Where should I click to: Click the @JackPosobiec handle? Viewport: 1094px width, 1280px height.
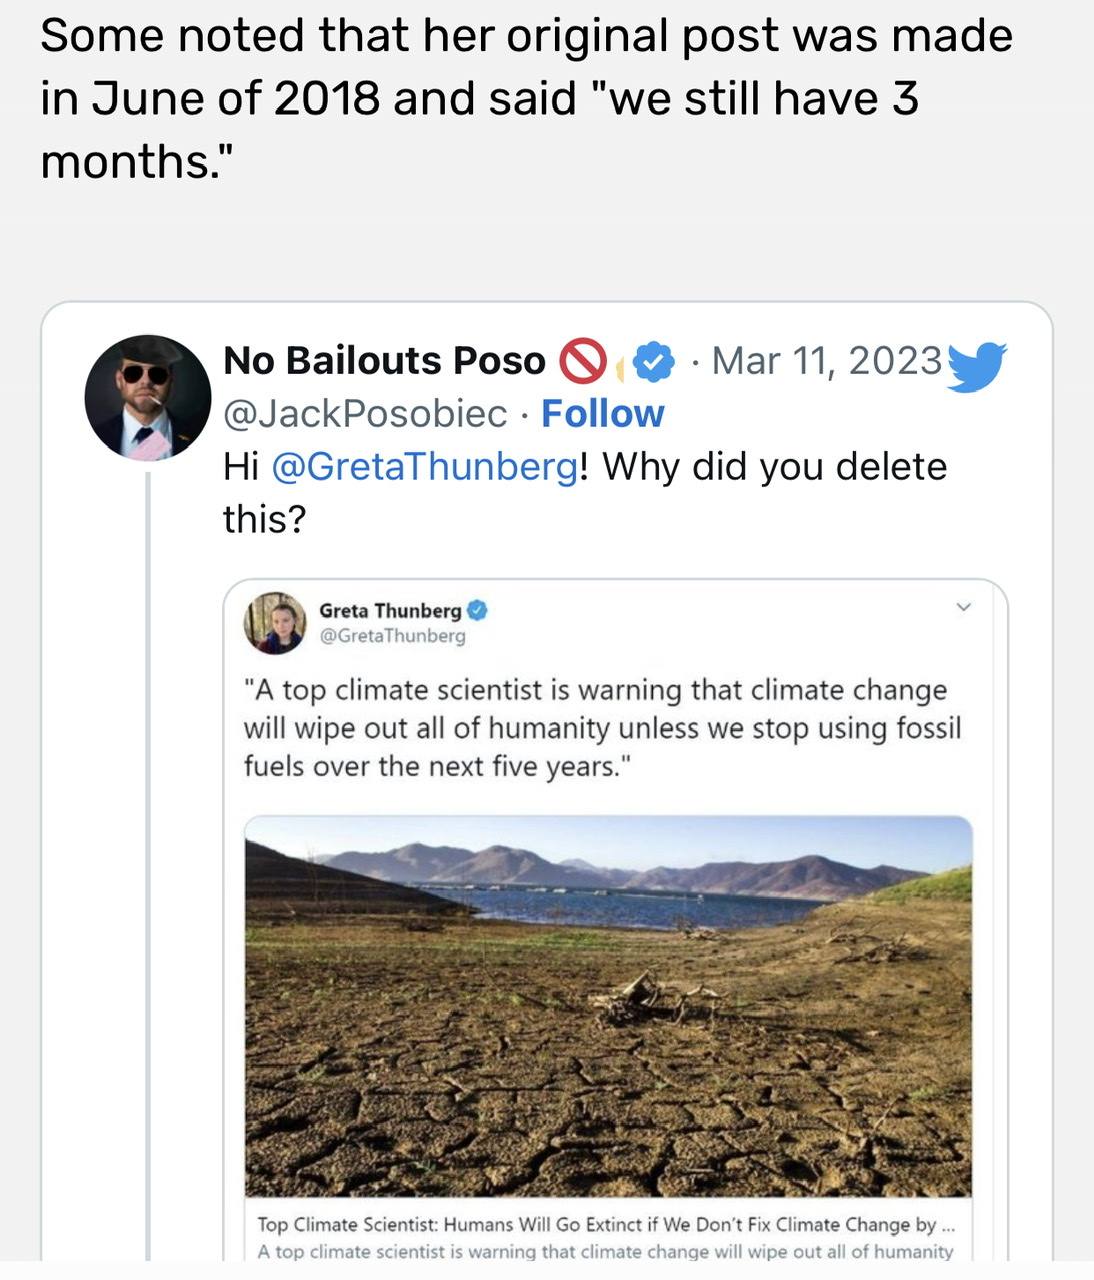(x=365, y=413)
